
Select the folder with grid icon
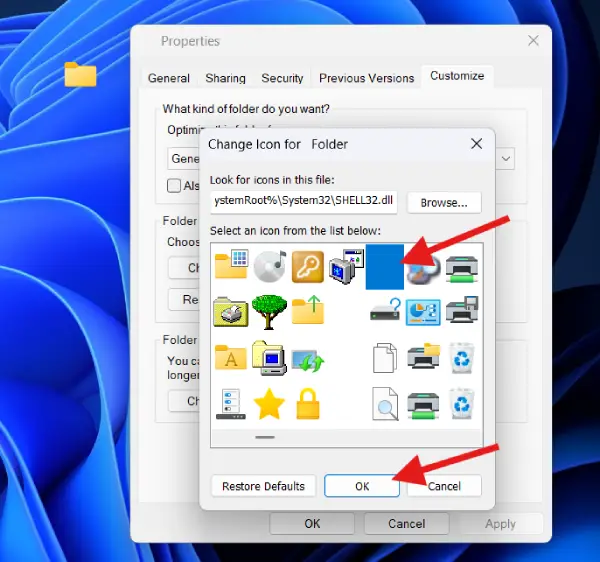point(231,264)
